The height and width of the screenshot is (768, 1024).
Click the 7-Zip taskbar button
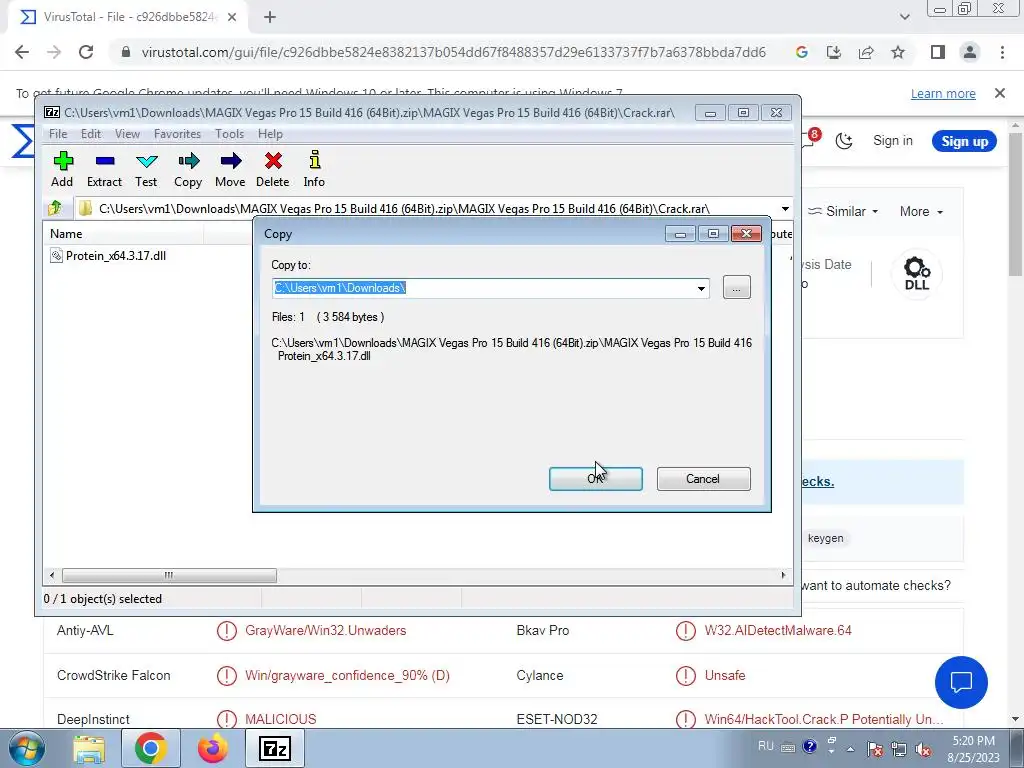[x=274, y=748]
